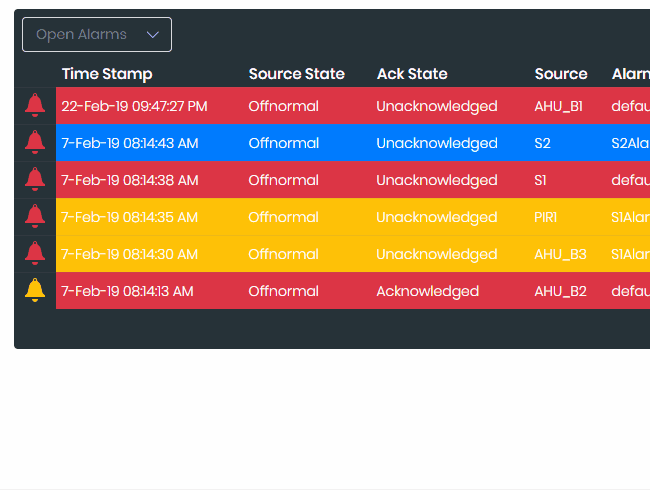Select the blue 7-Feb-19 08:14:43 AM row

click(129, 143)
